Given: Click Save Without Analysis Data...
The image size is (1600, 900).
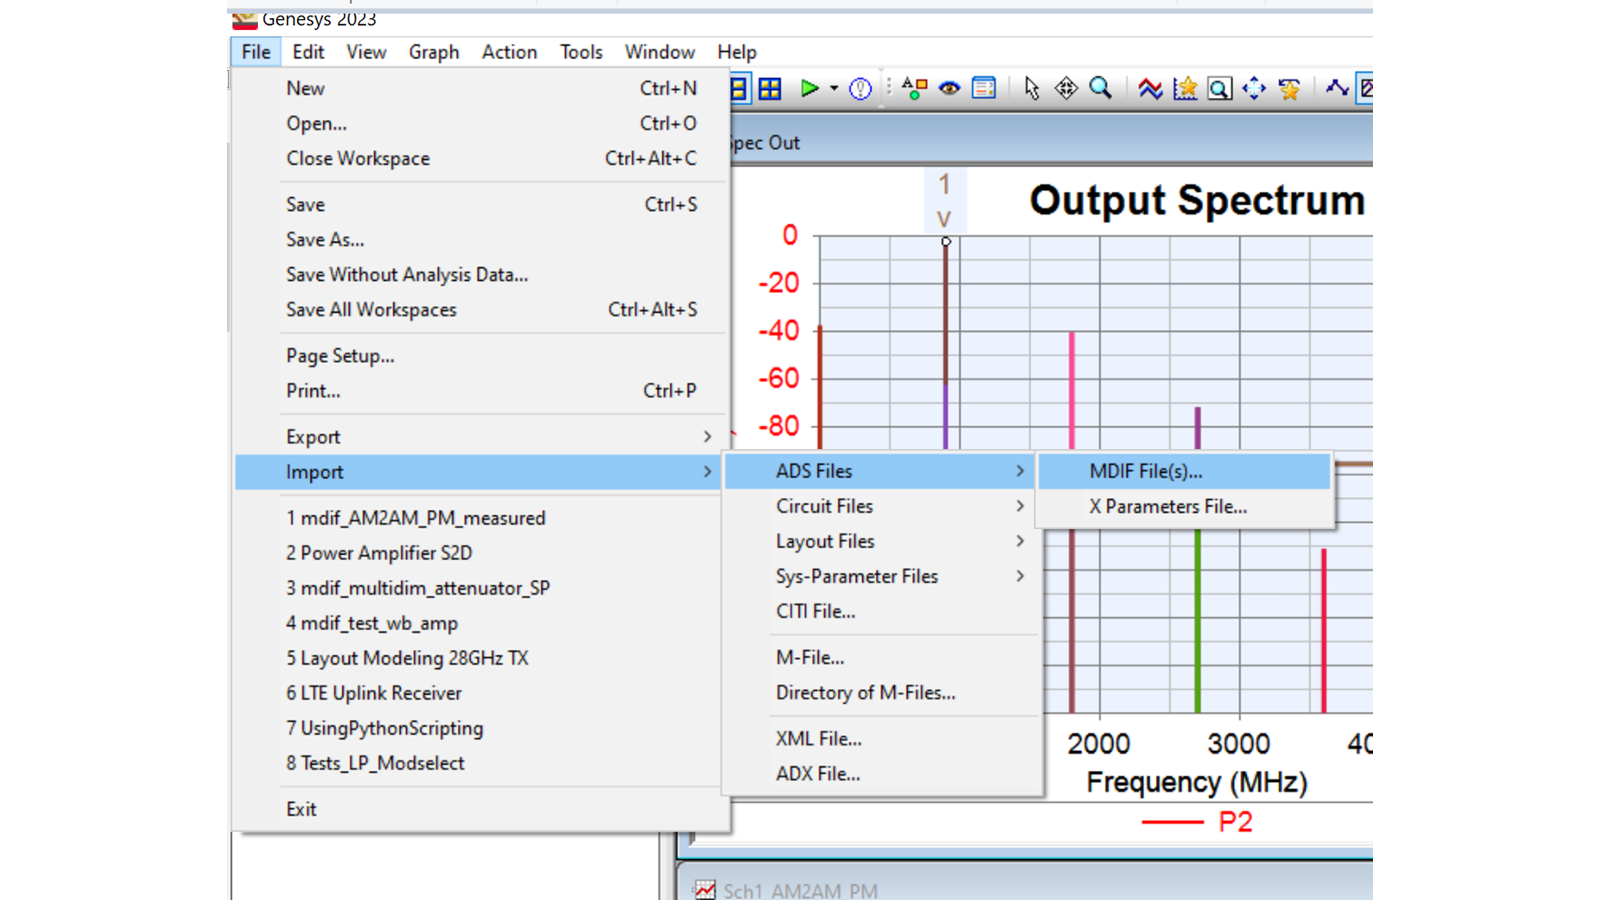Looking at the screenshot, I should [406, 274].
